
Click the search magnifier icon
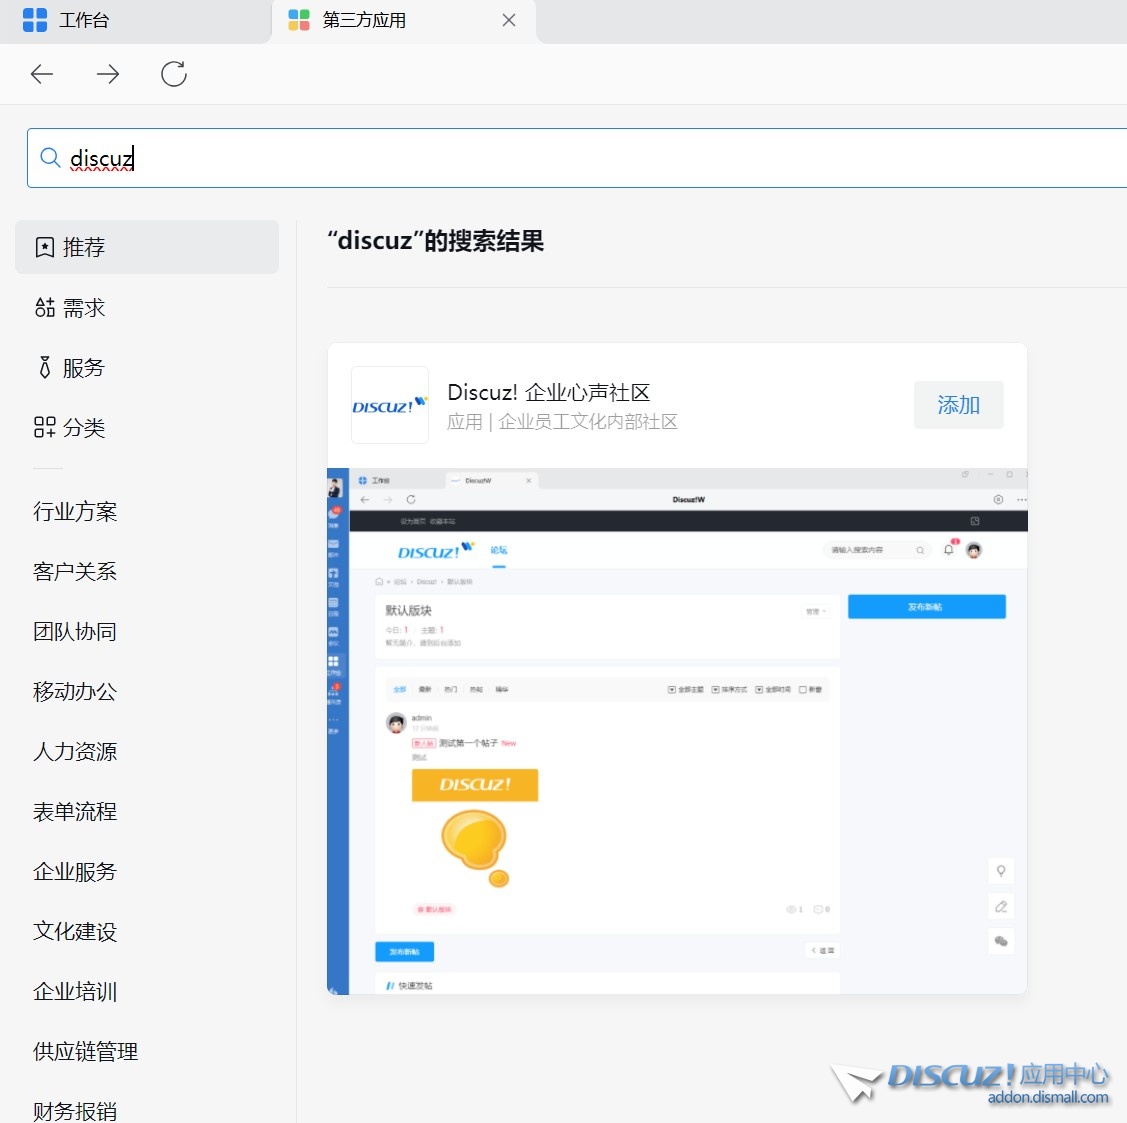[50, 158]
